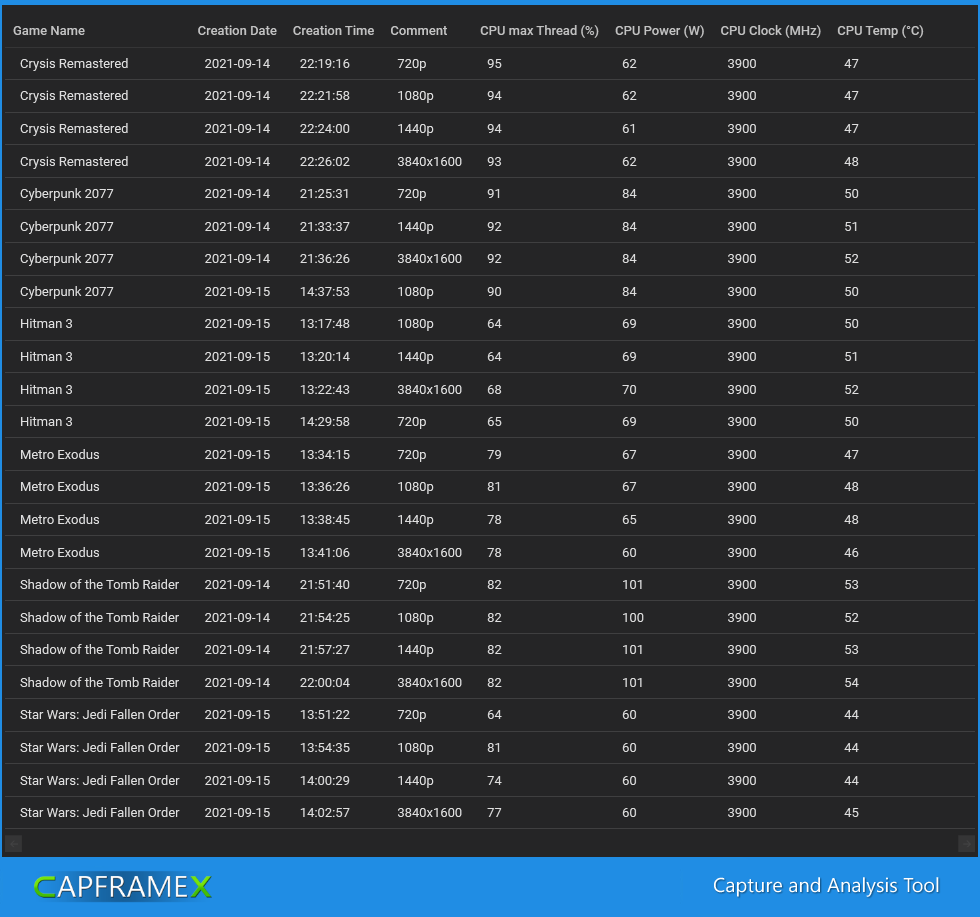Select Metro Exodus row at 13:41:06

point(490,553)
